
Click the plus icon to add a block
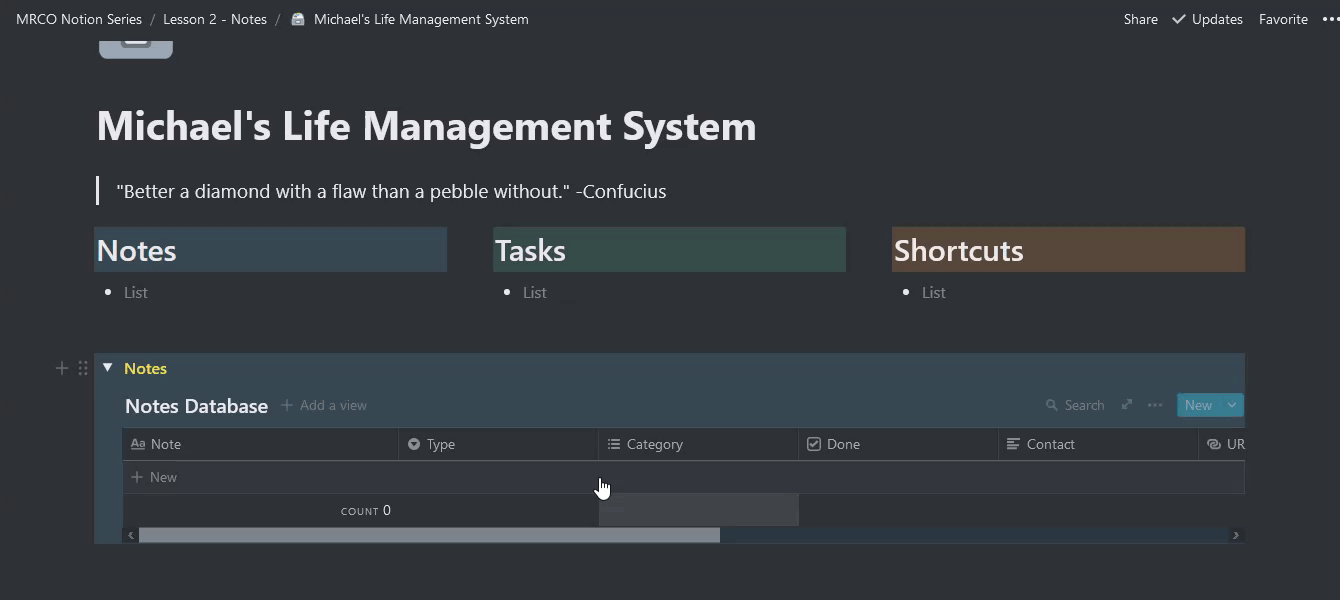(x=62, y=368)
